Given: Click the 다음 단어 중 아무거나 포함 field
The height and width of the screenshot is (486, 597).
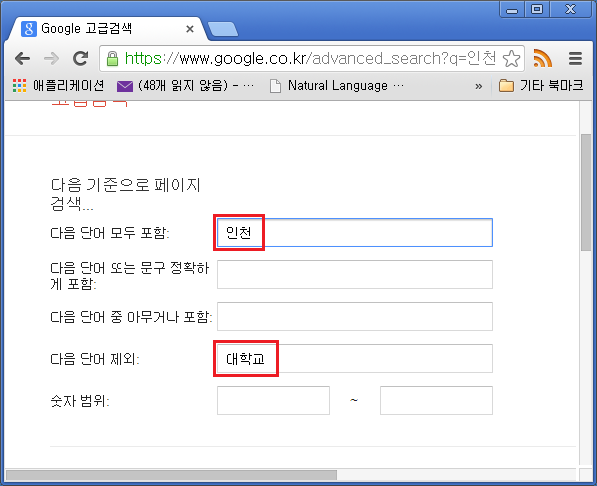Looking at the screenshot, I should (x=354, y=317).
